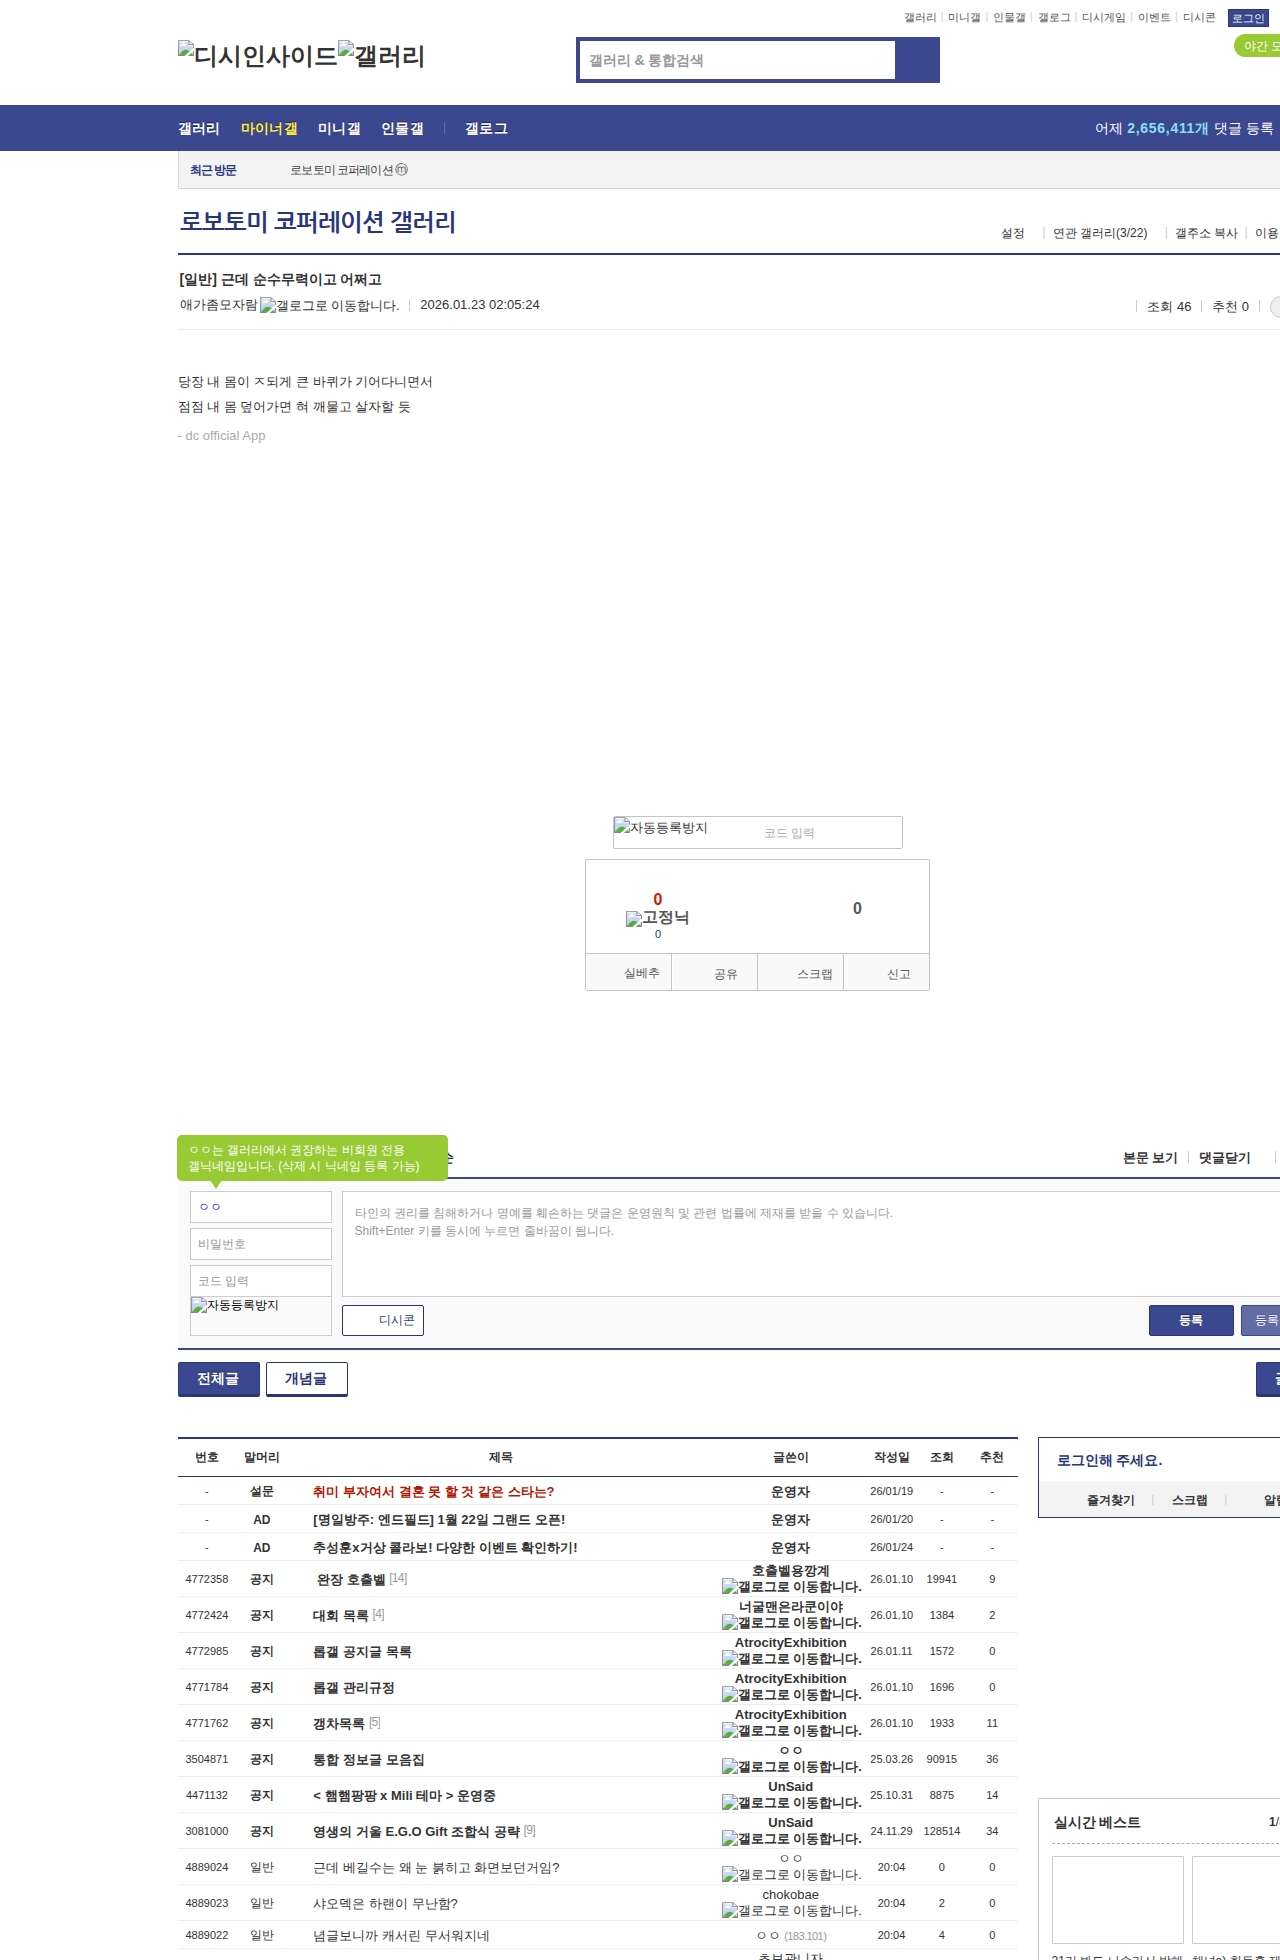Open the 로보토미 코퍼레이션 갤러리 title link
The image size is (1280, 1960).
click(x=317, y=221)
